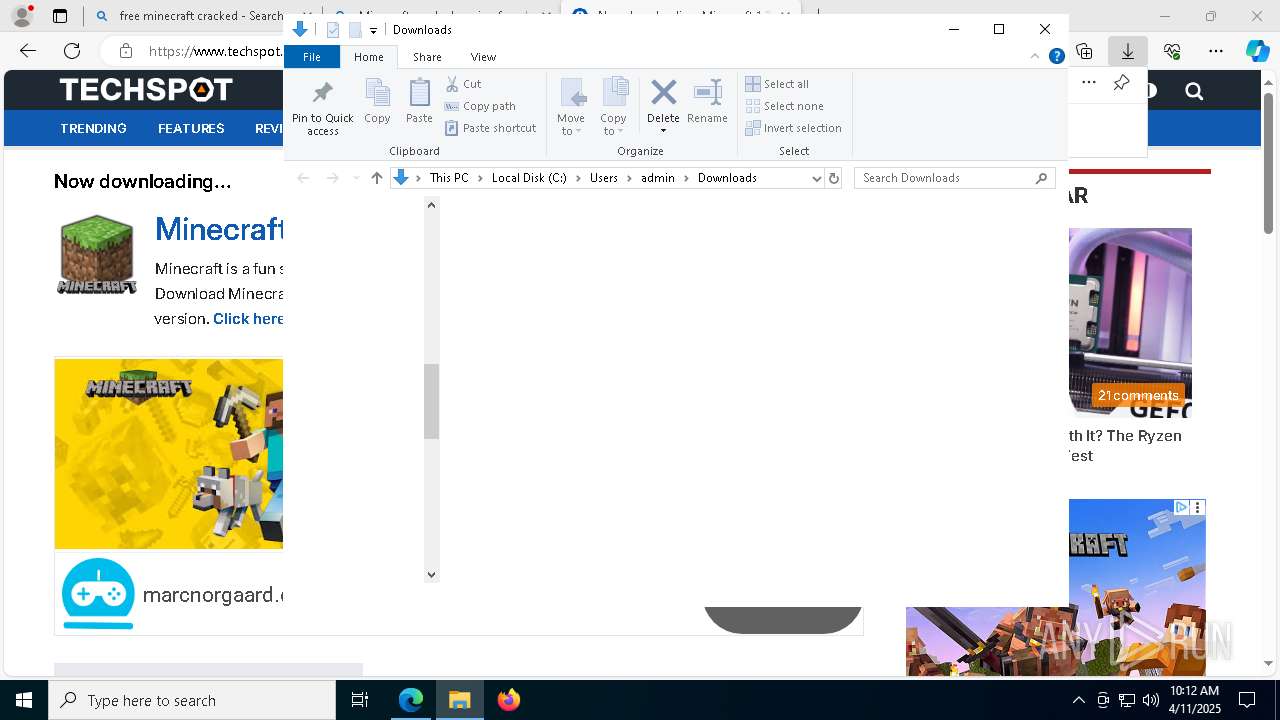Open Edge profile avatar icon
The image size is (1280, 720).
22,16
